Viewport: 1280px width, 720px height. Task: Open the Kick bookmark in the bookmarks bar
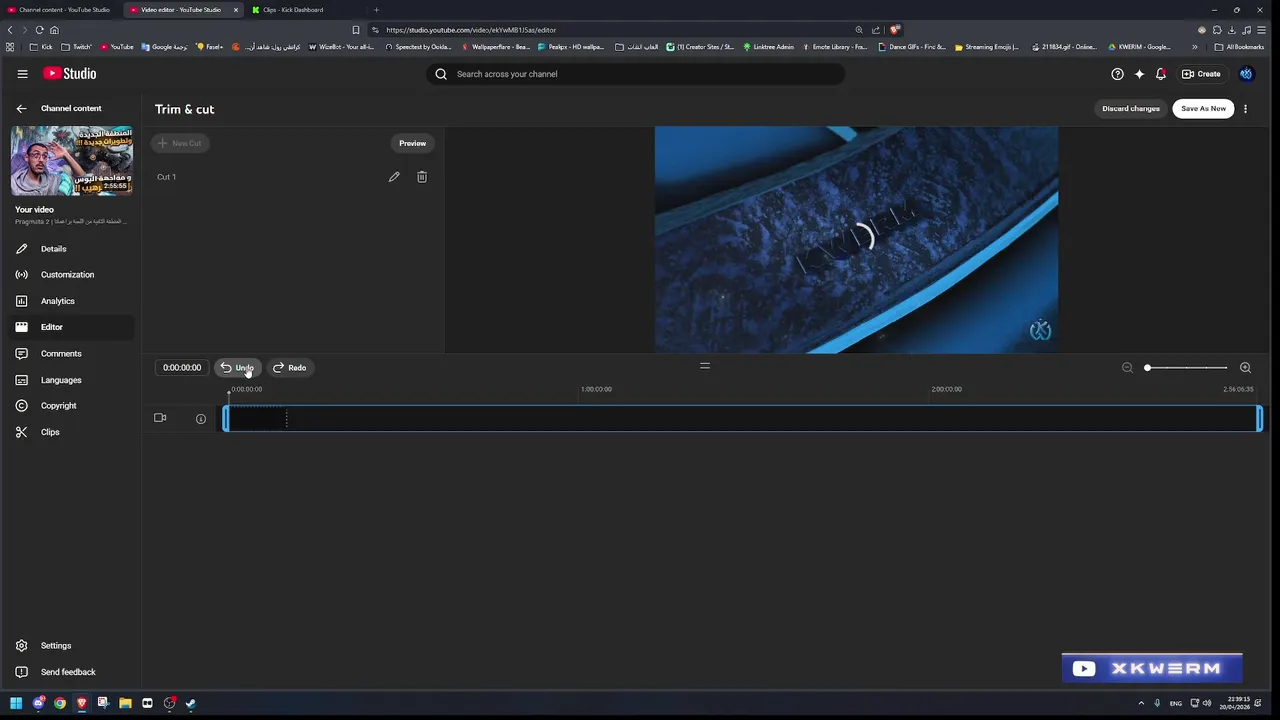pos(41,47)
